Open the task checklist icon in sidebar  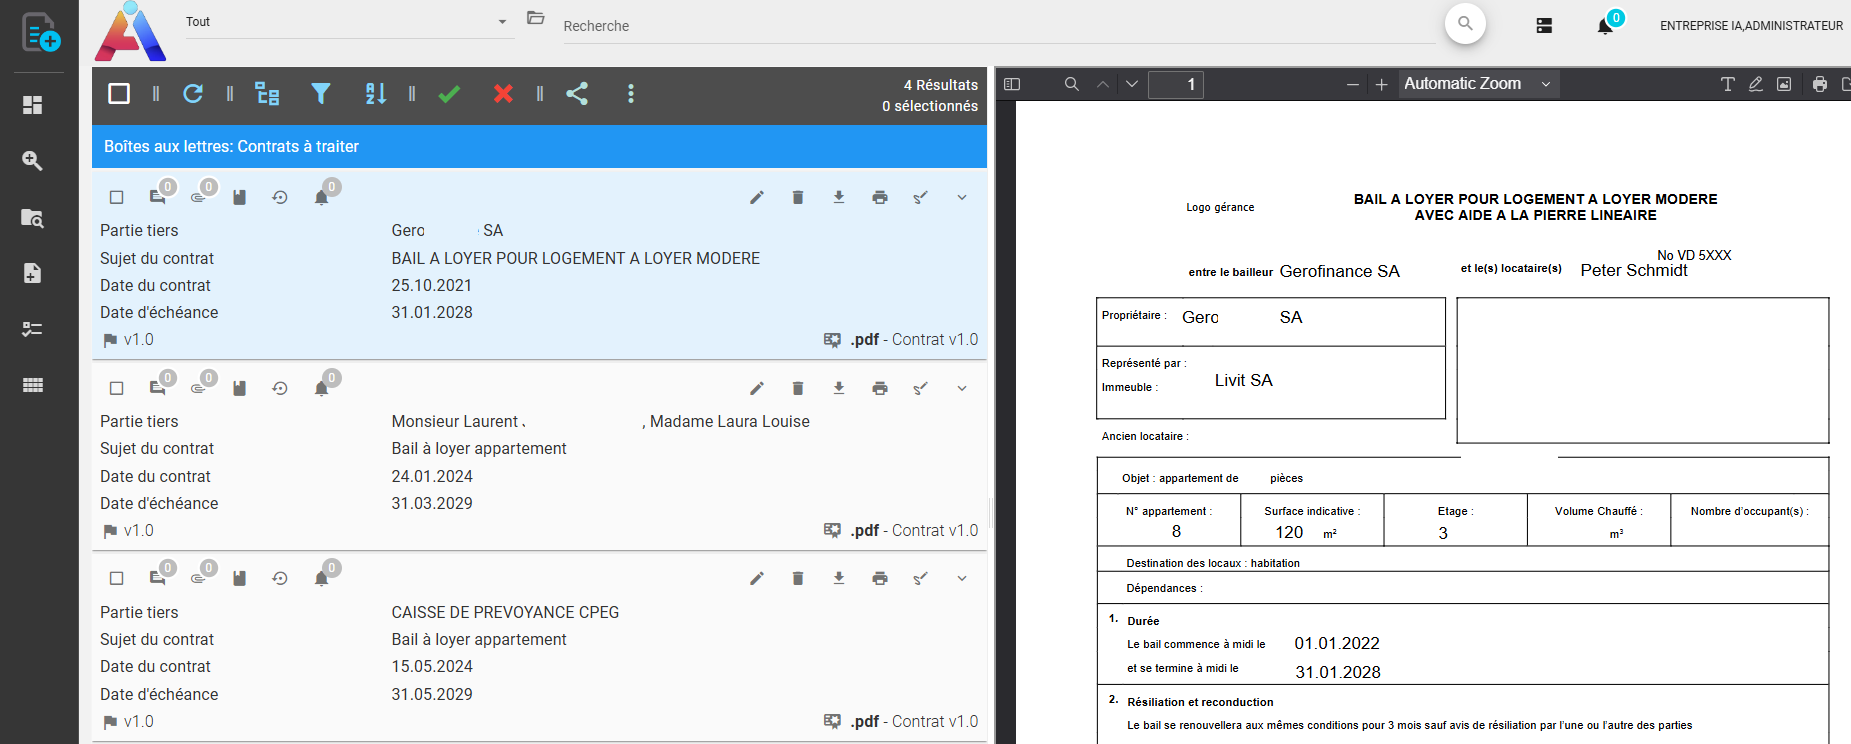tap(32, 329)
